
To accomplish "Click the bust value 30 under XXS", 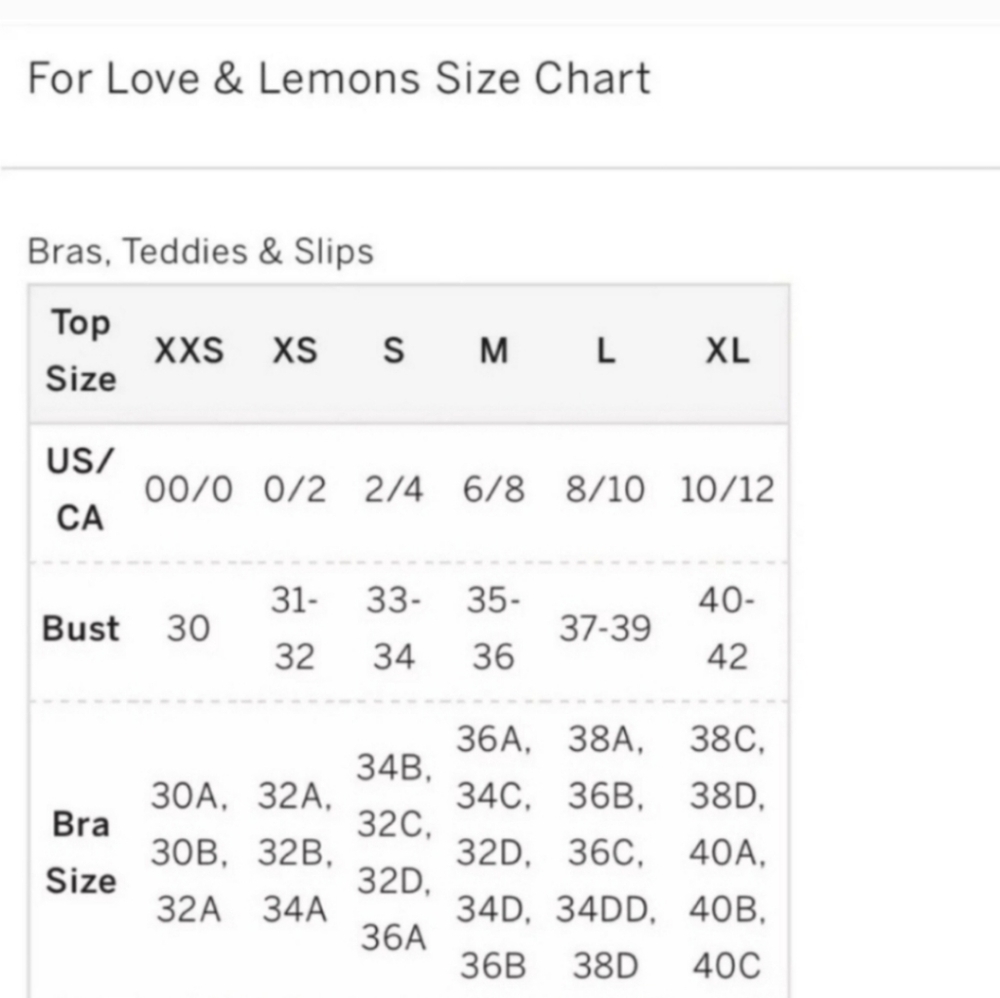I will point(189,629).
